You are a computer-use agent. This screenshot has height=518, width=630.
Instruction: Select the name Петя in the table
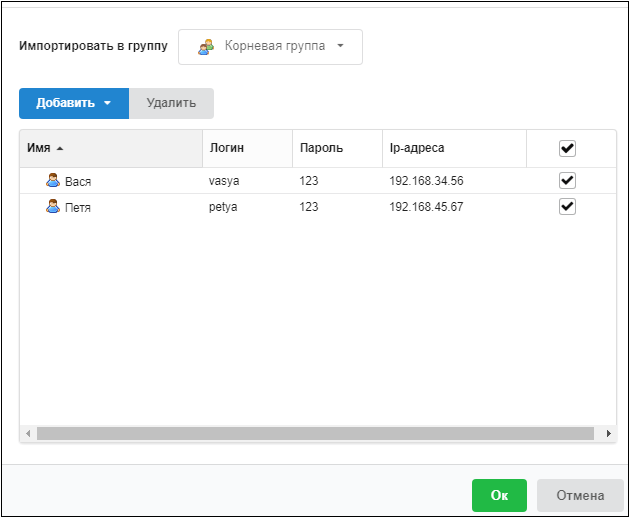coord(78,208)
